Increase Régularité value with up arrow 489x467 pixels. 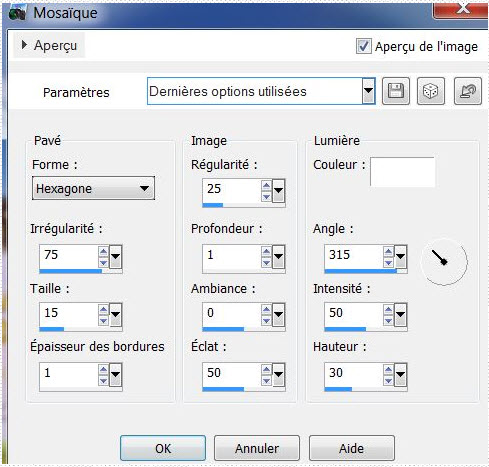pyautogui.click(x=266, y=185)
